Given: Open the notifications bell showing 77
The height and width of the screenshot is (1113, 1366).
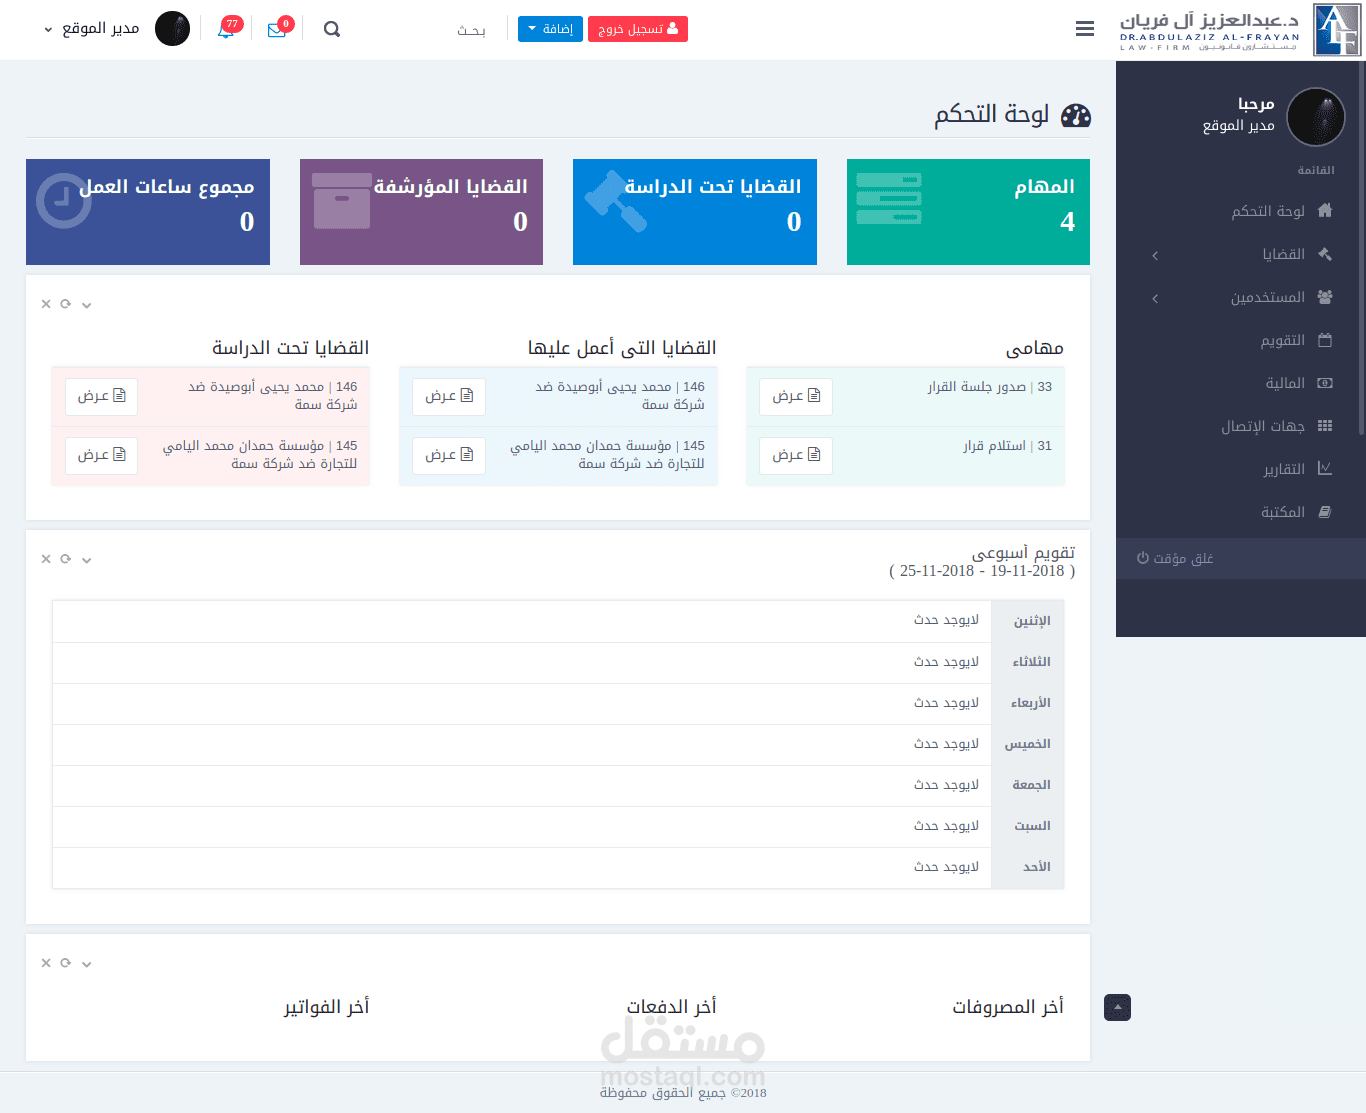Looking at the screenshot, I should pos(228,29).
